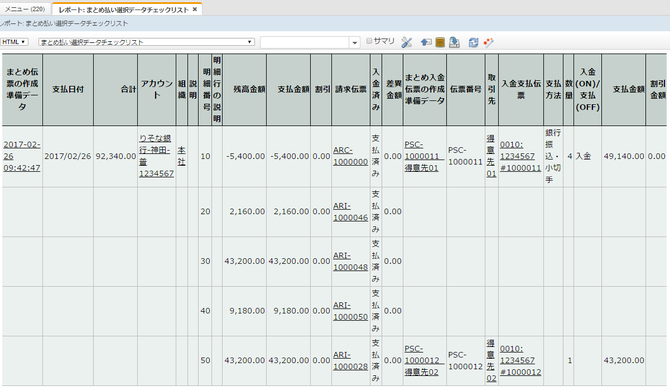Close the まとめ払い選択データチェックリスト report tab
This screenshot has width=670, height=391.
[195, 9]
